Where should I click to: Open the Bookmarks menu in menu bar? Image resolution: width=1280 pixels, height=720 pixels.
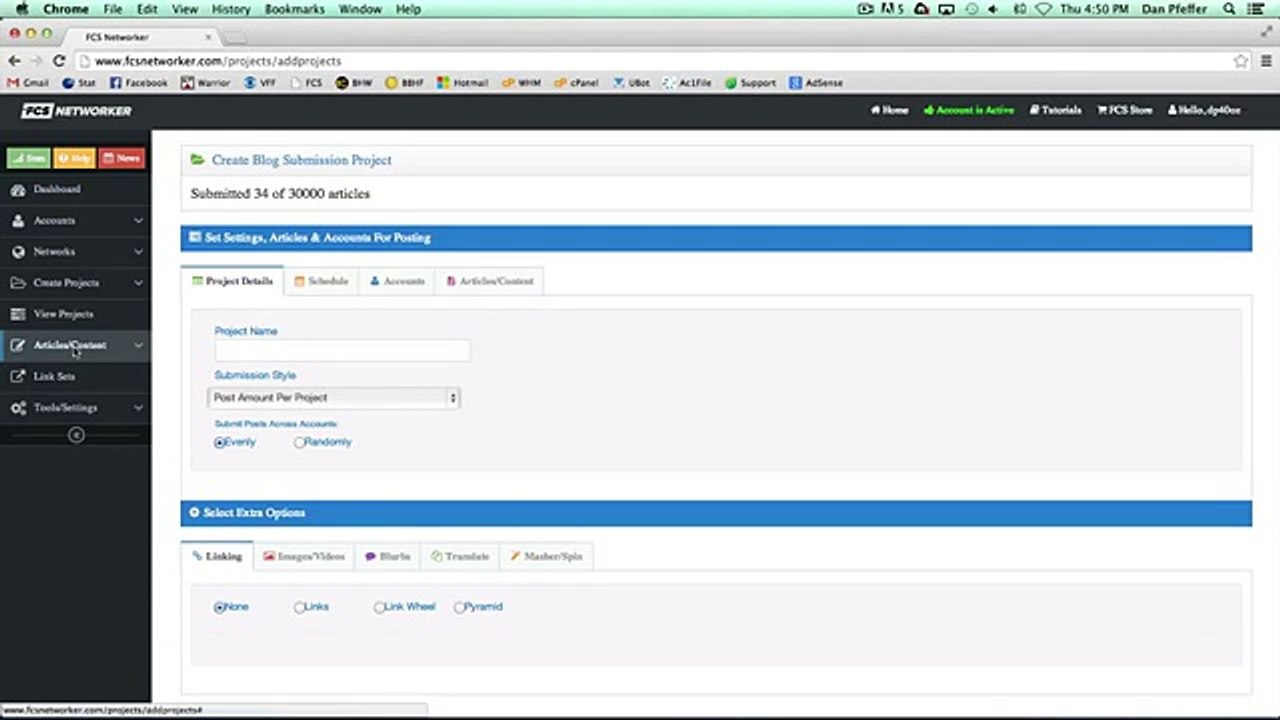(x=293, y=9)
